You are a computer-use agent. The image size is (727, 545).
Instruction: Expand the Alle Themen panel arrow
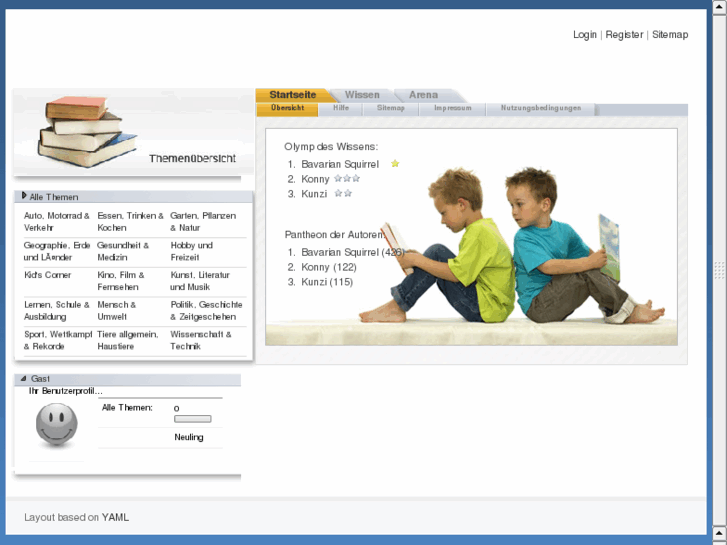click(24, 196)
